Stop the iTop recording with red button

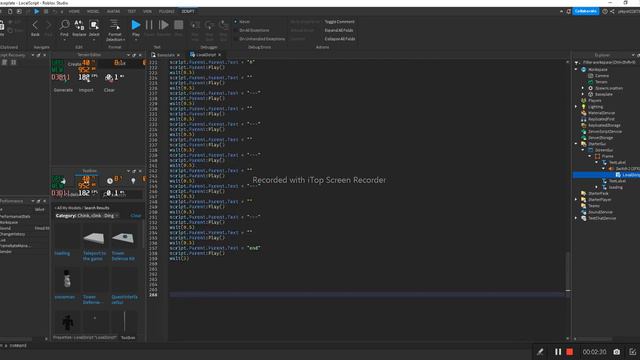[x=570, y=352]
